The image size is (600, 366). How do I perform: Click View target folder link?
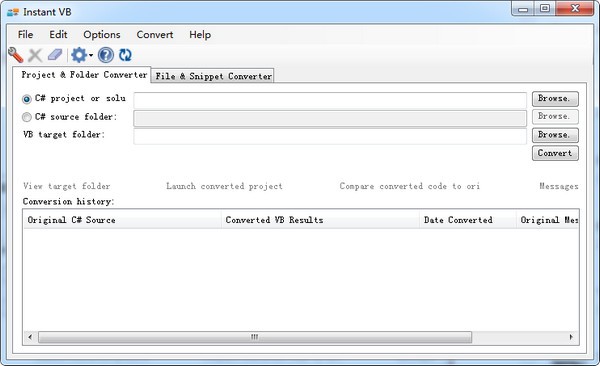click(x=67, y=186)
